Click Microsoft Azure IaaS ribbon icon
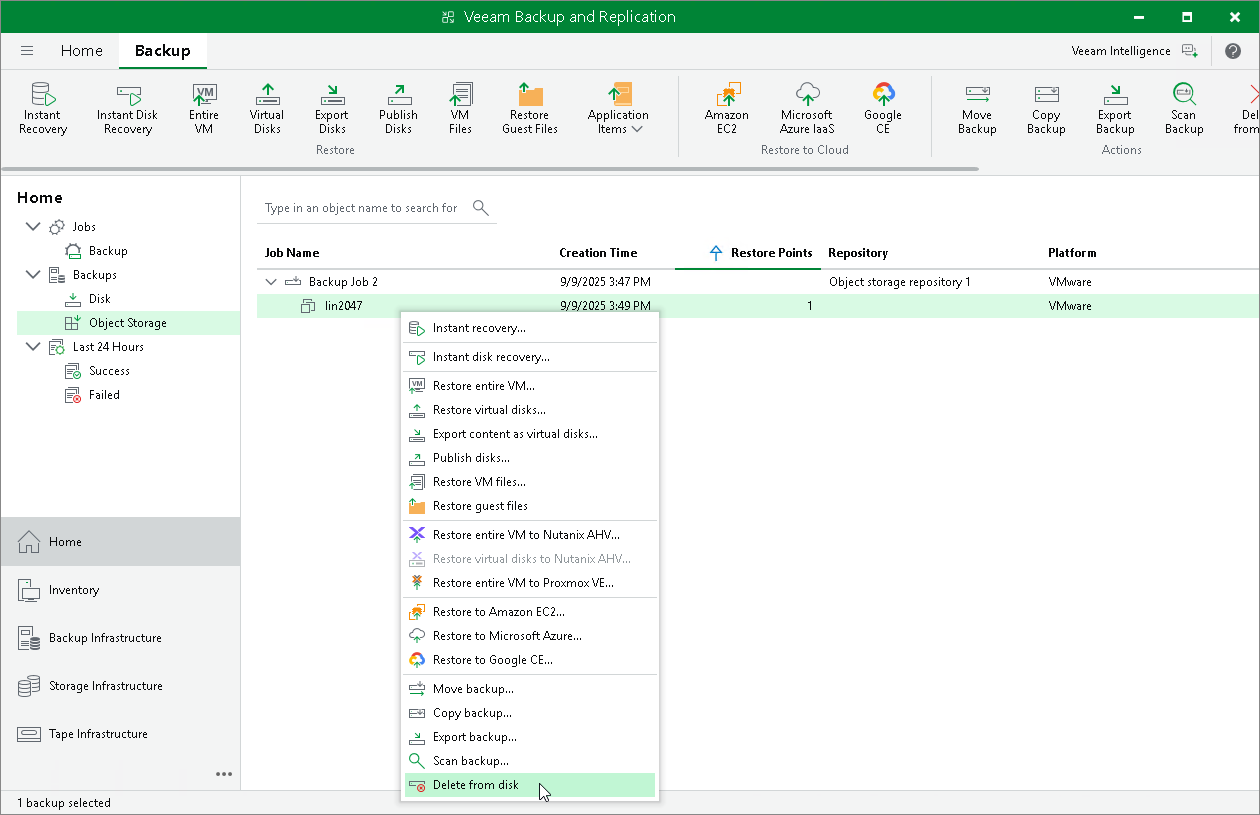Image resolution: width=1260 pixels, height=815 pixels. (x=807, y=108)
